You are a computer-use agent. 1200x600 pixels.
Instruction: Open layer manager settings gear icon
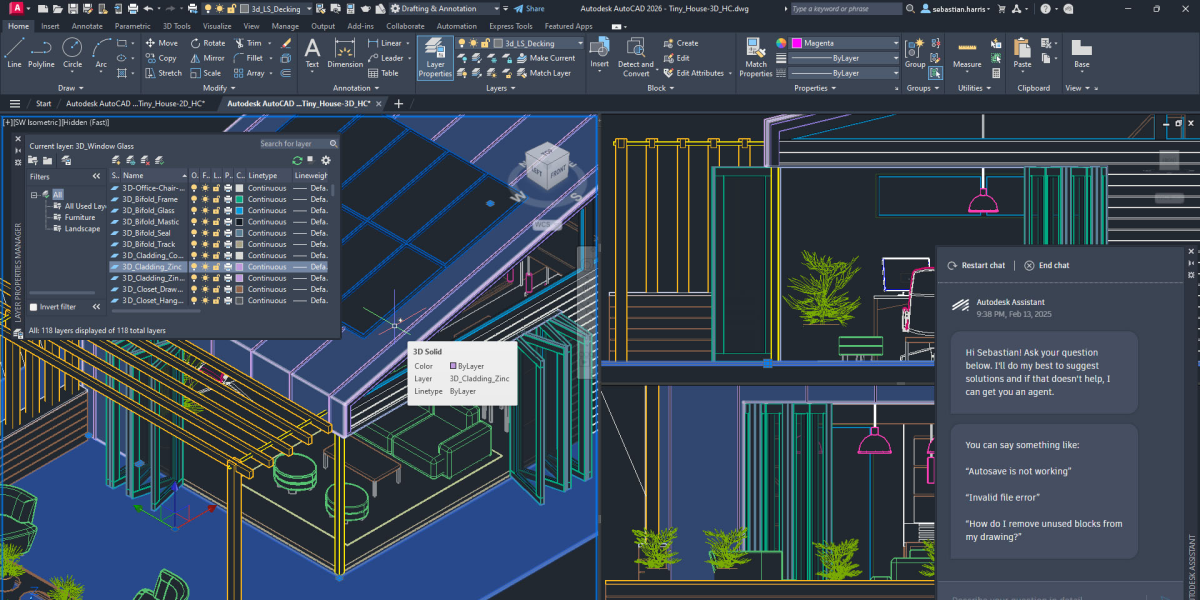[x=325, y=160]
